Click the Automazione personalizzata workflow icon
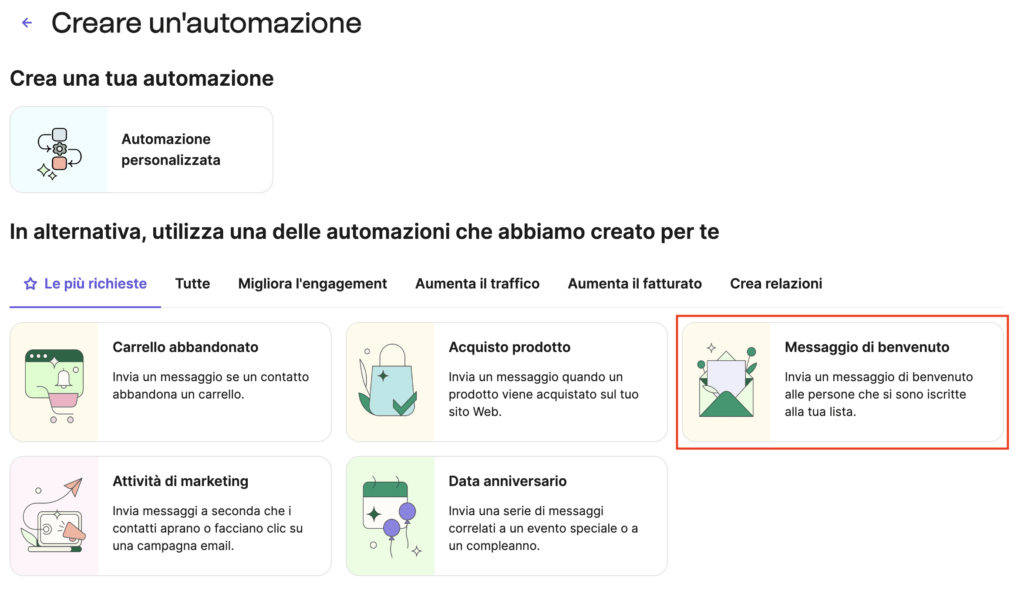The width and height of the screenshot is (1024, 590). 59,154
